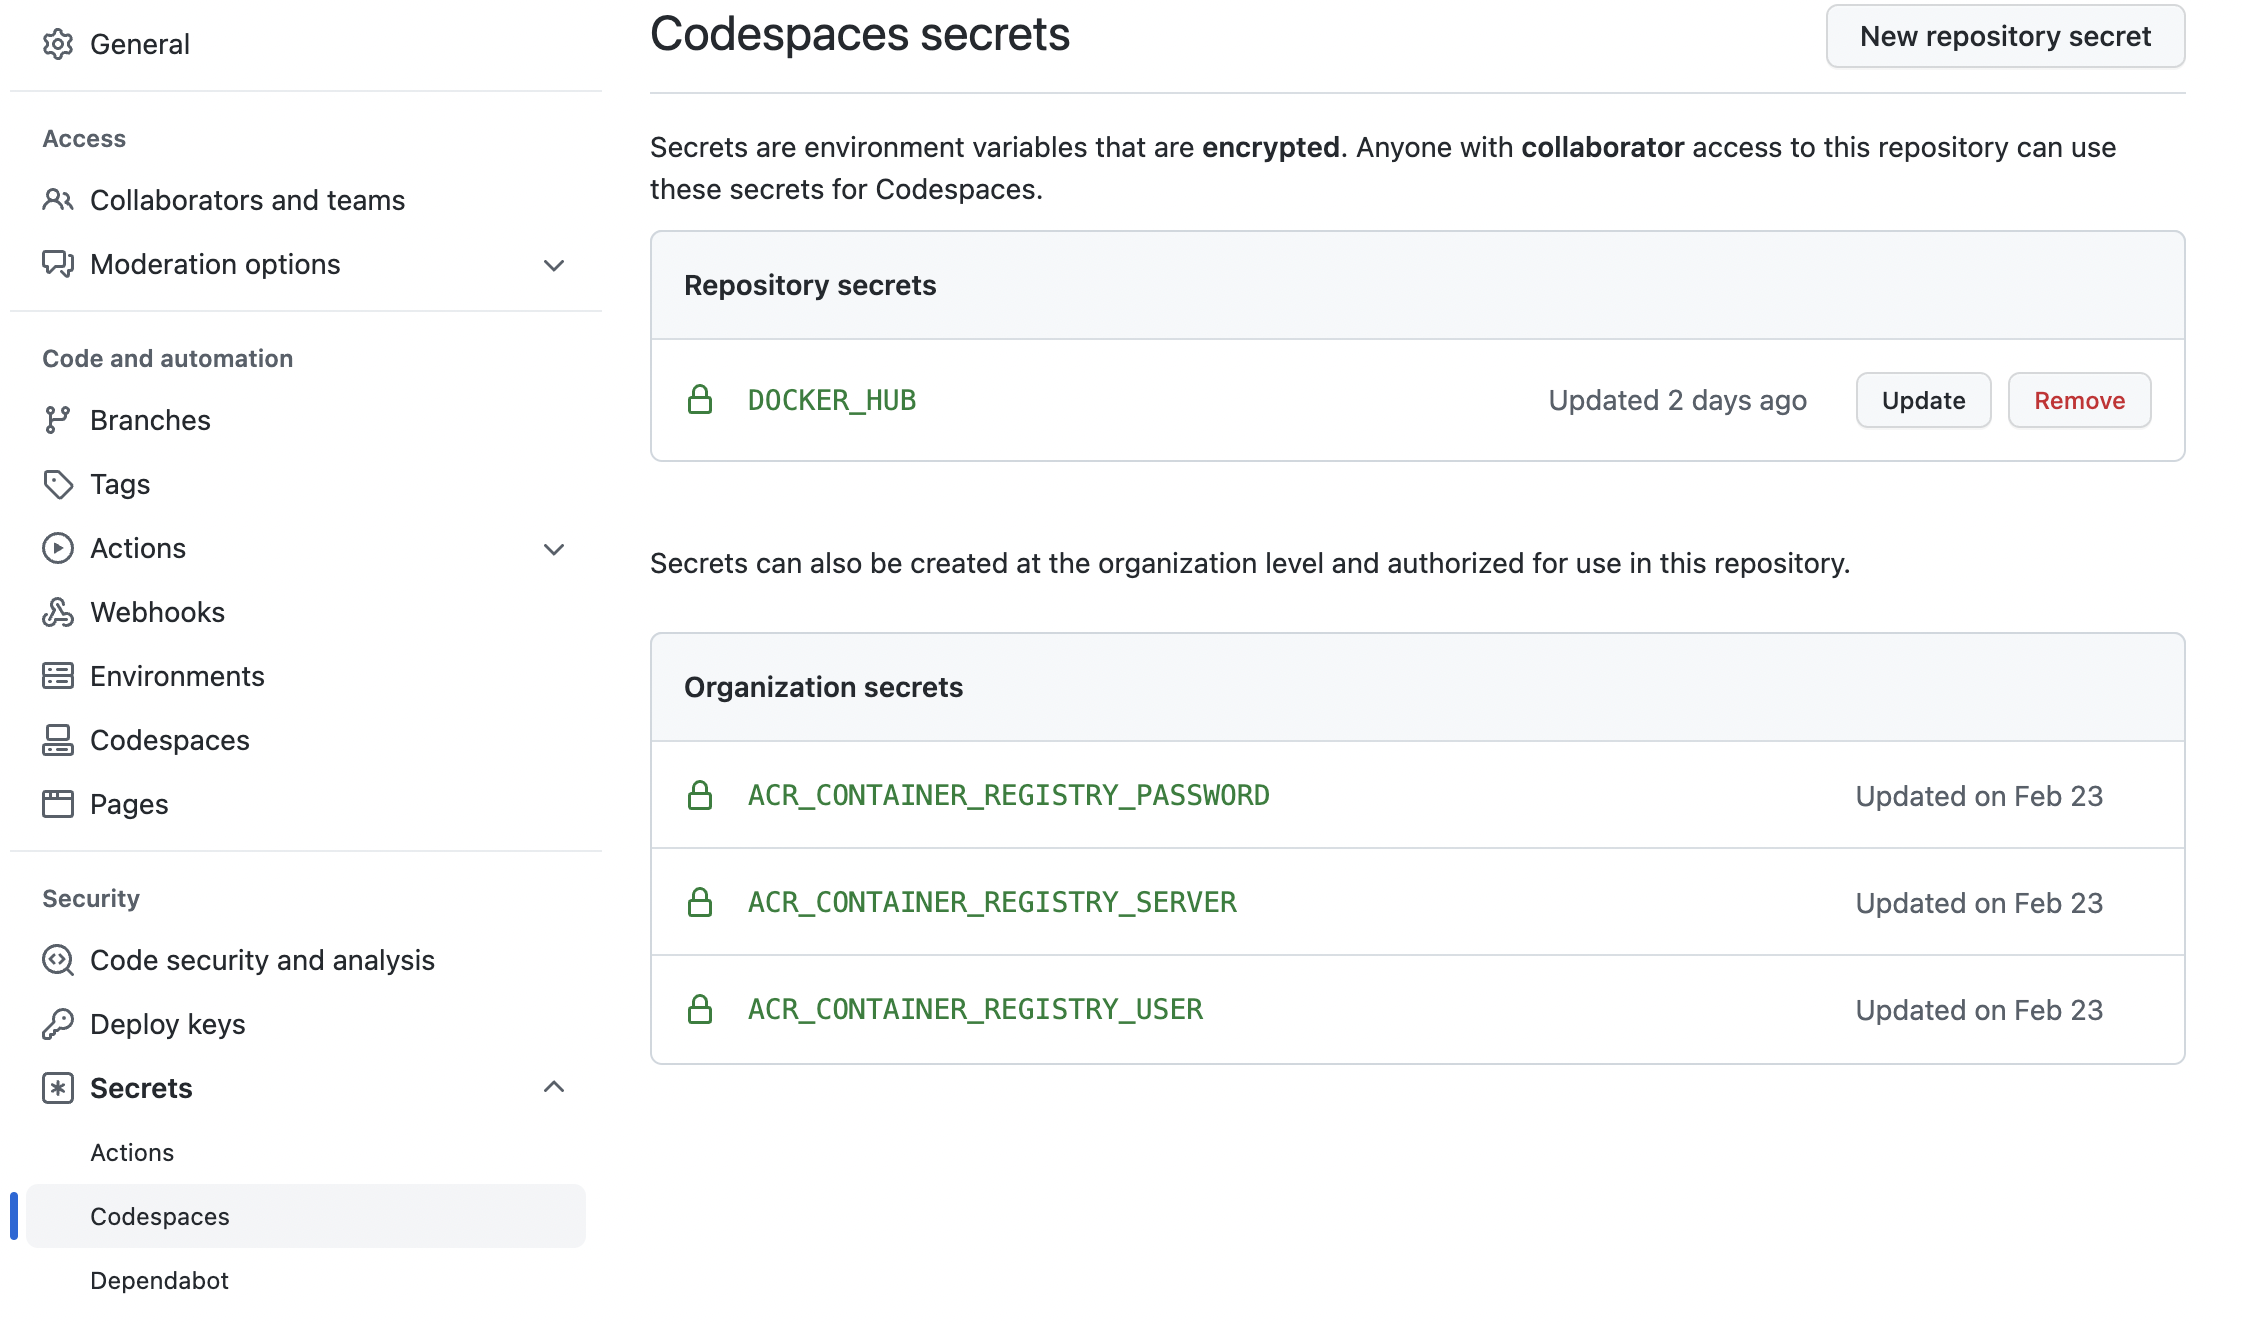The width and height of the screenshot is (2242, 1324).
Task: Click New repository secret button
Action: point(2005,37)
